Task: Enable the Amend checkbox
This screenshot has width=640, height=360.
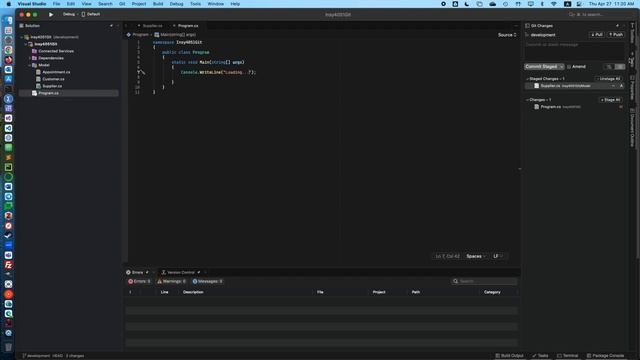Action: tap(569, 67)
